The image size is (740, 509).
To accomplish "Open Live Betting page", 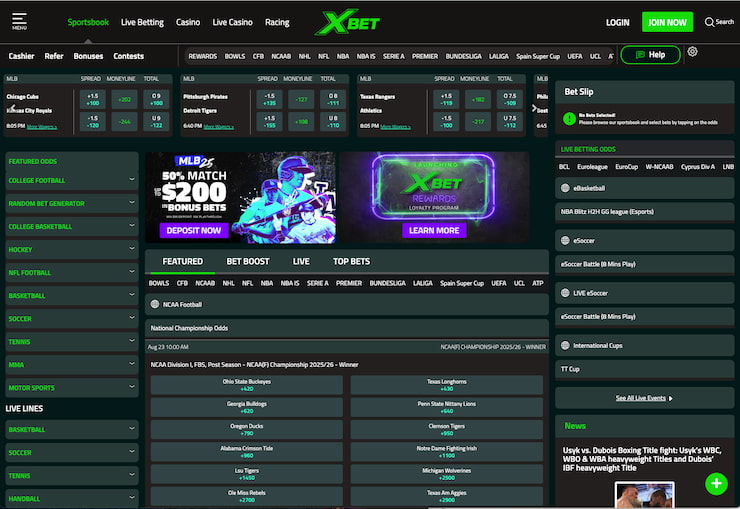I will pos(142,22).
